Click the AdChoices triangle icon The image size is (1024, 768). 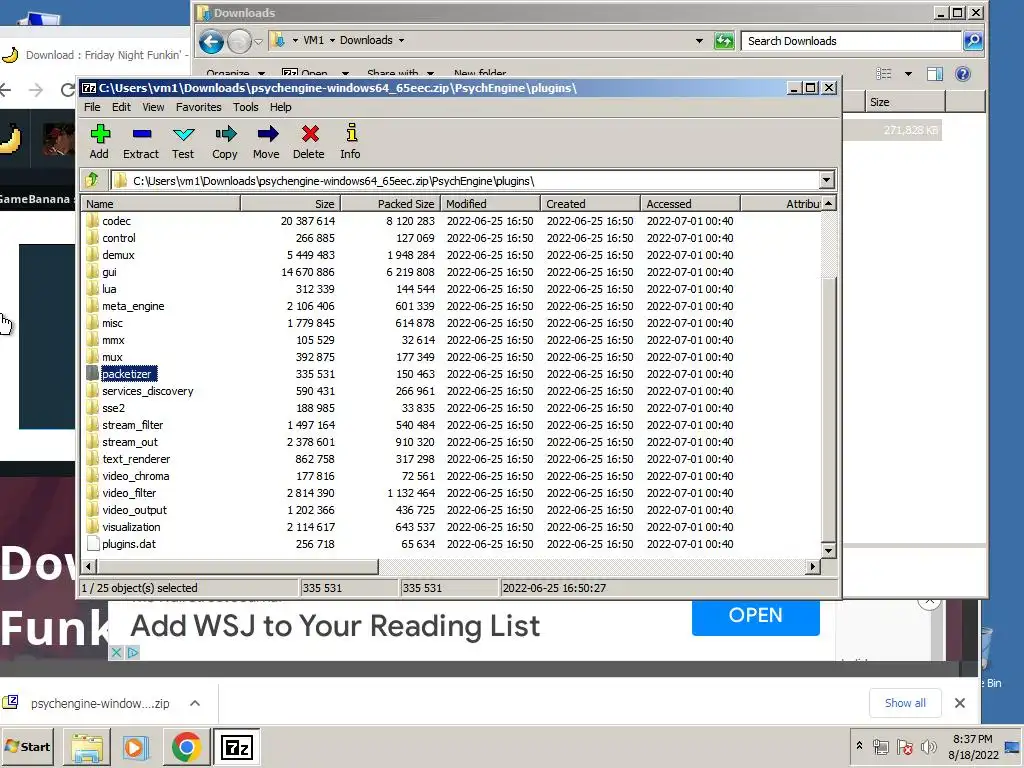coord(133,652)
